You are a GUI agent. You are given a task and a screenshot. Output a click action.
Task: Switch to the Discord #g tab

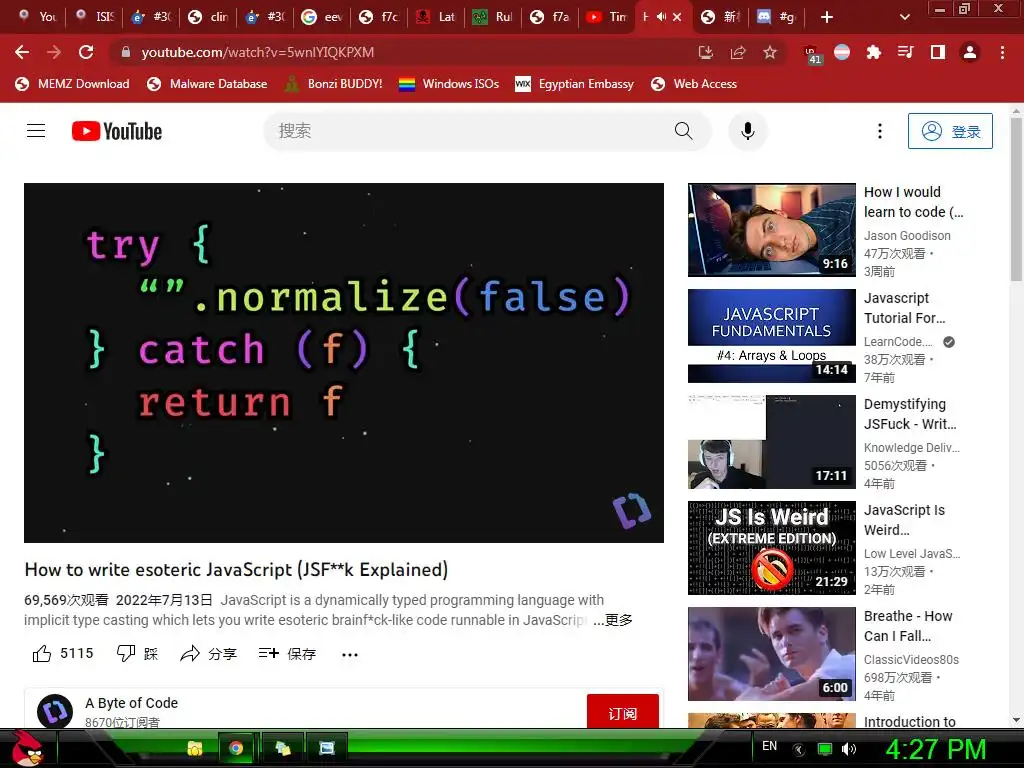(776, 17)
